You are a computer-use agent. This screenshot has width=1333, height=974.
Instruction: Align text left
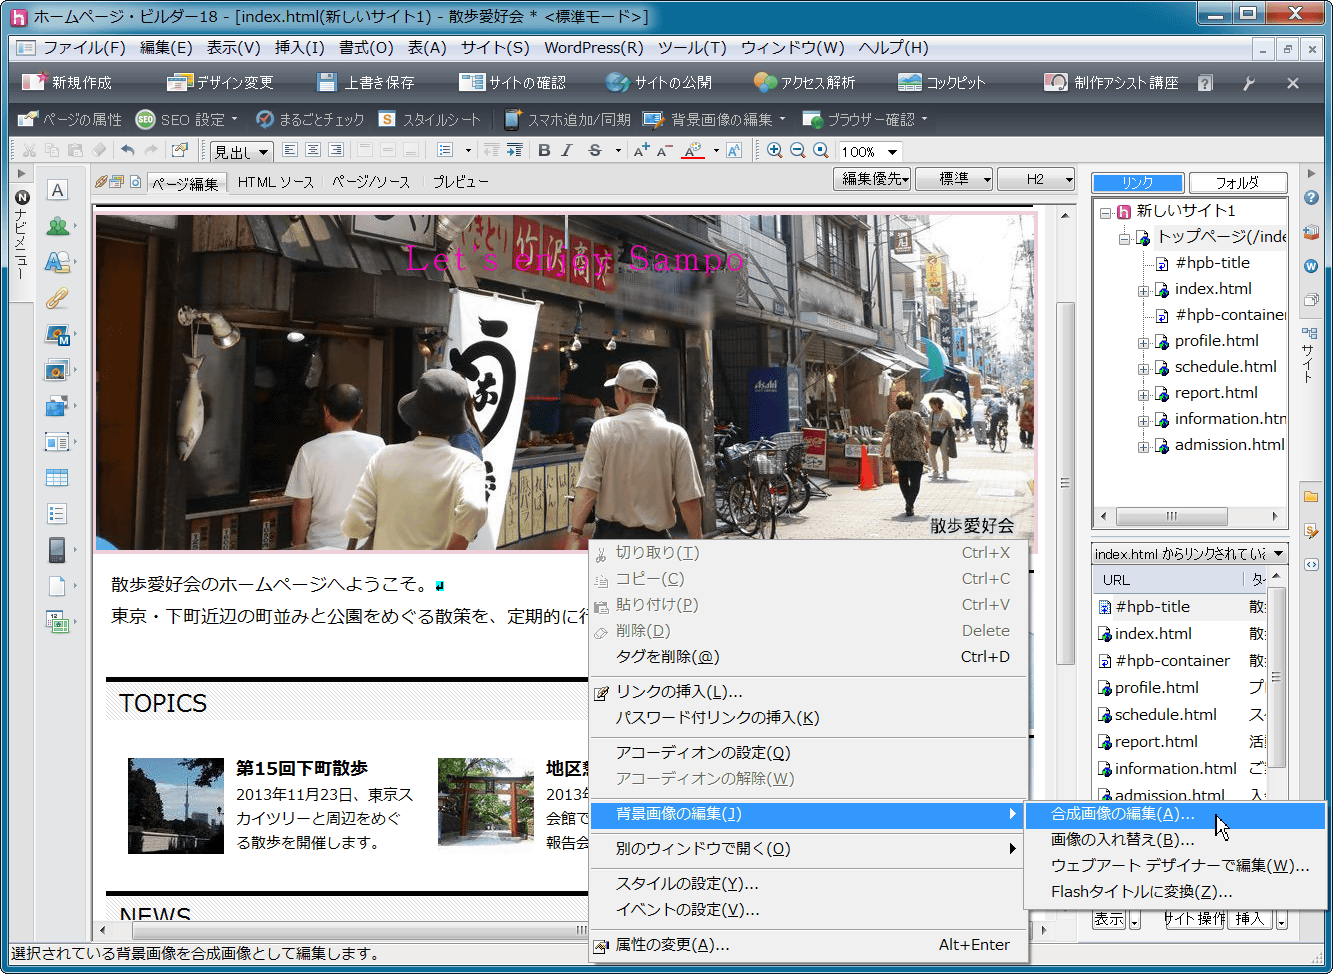click(x=290, y=150)
